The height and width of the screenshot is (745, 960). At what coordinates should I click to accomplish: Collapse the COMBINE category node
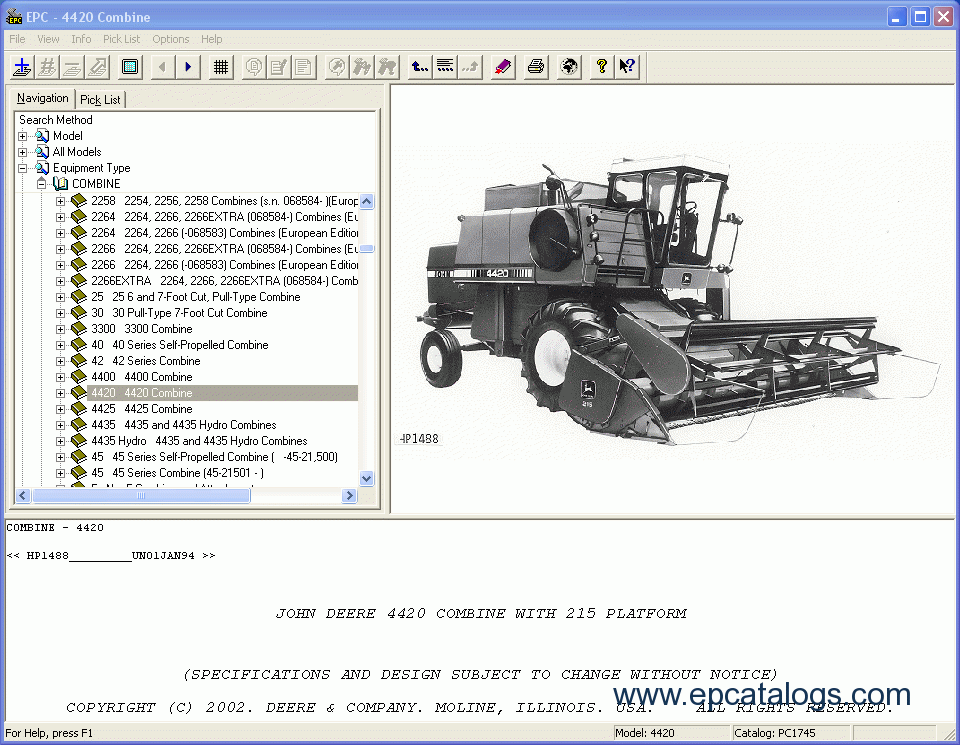pos(42,184)
